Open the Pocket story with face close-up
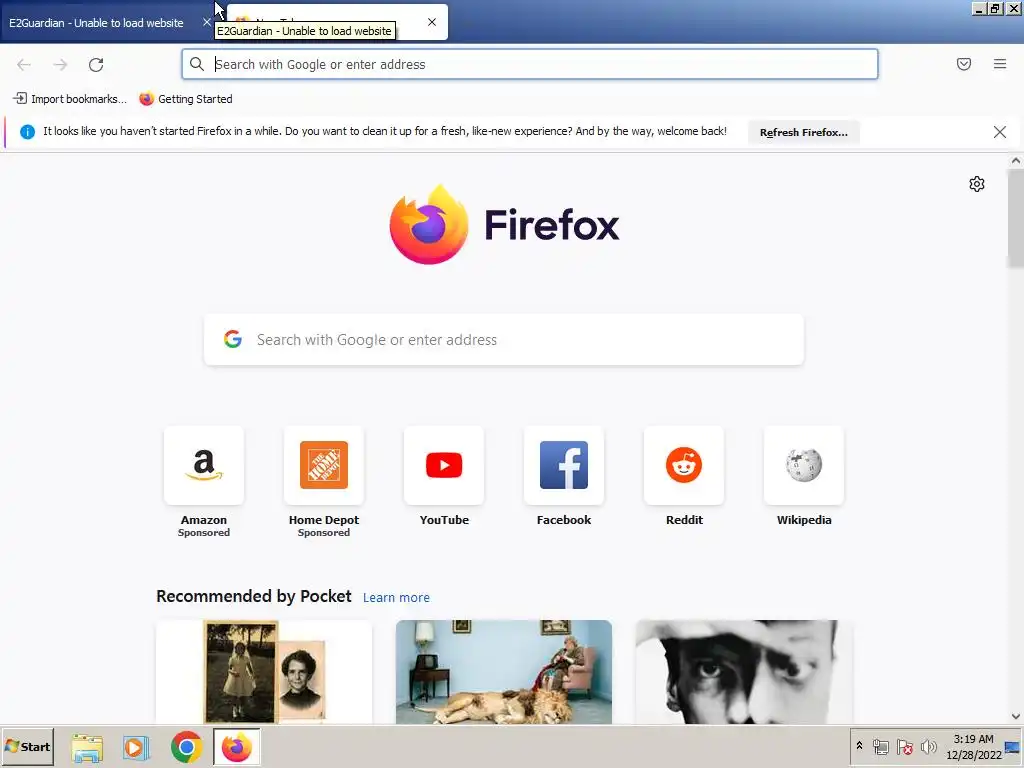This screenshot has width=1024, height=768. point(744,671)
